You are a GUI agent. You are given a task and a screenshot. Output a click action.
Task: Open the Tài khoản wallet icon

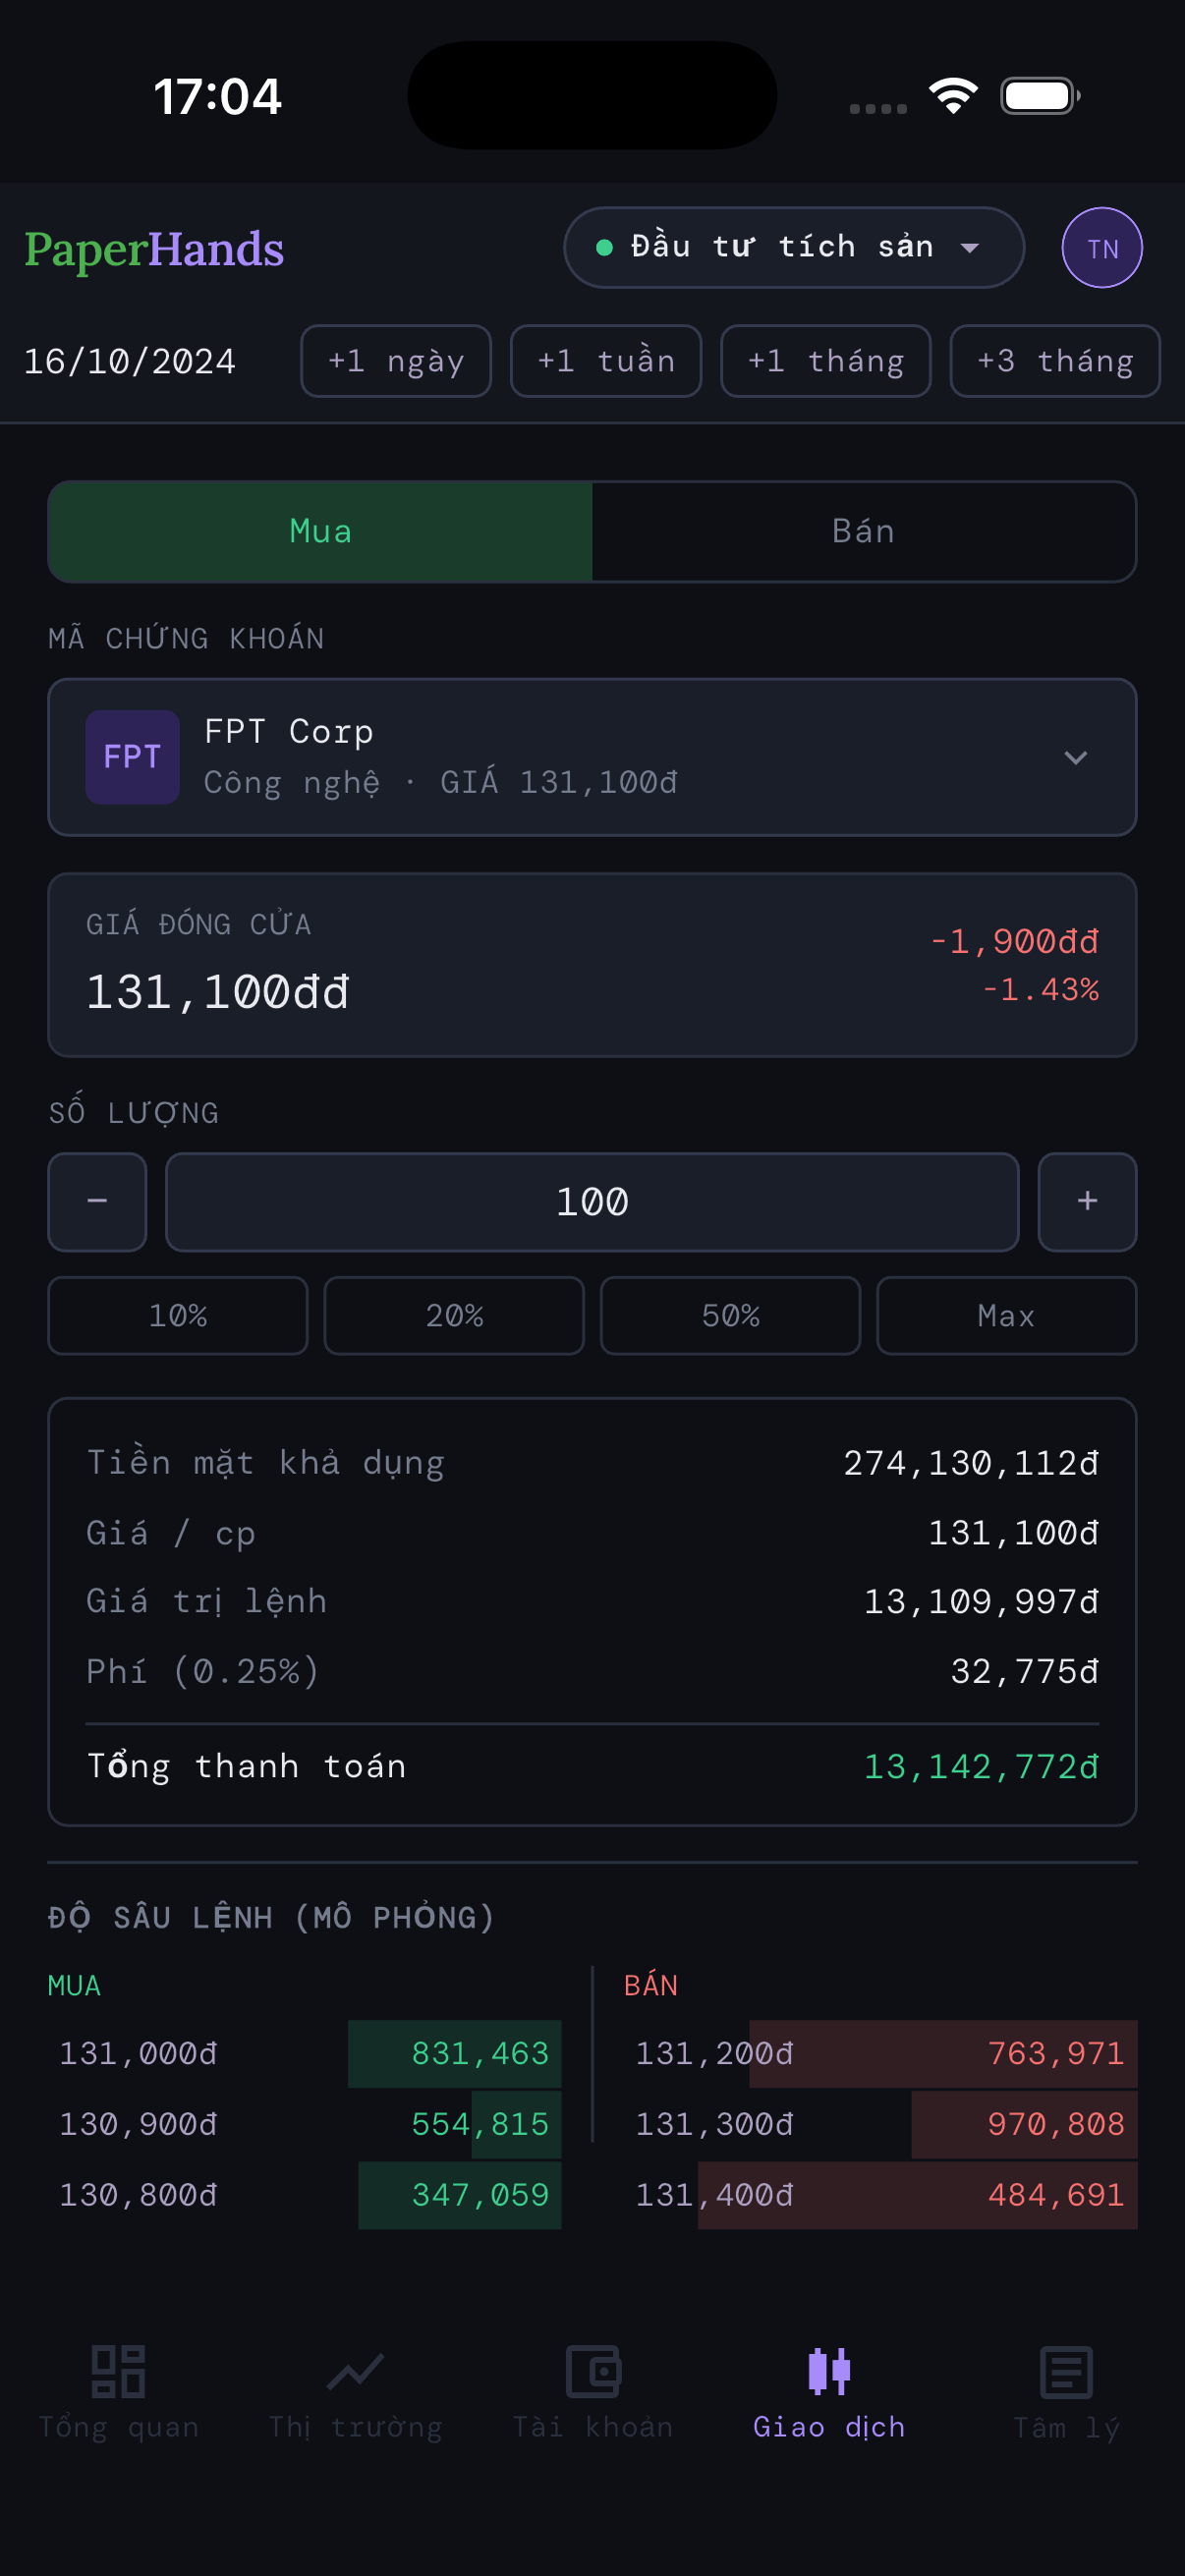593,2371
